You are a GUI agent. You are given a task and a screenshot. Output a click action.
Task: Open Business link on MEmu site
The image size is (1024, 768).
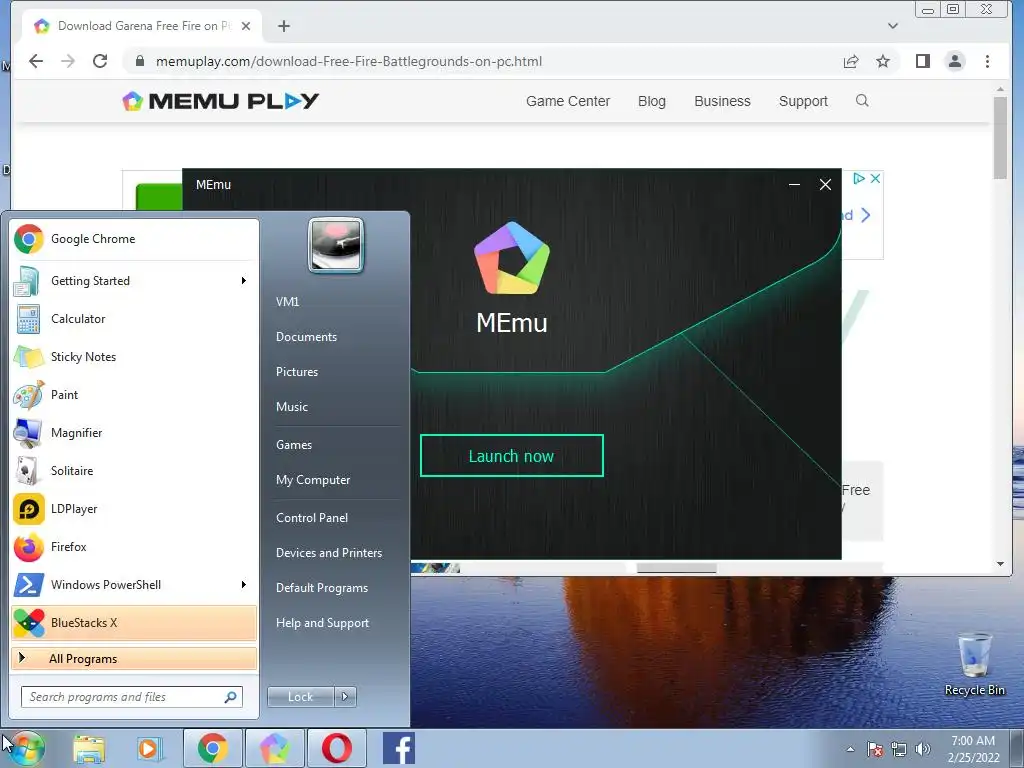pos(722,101)
